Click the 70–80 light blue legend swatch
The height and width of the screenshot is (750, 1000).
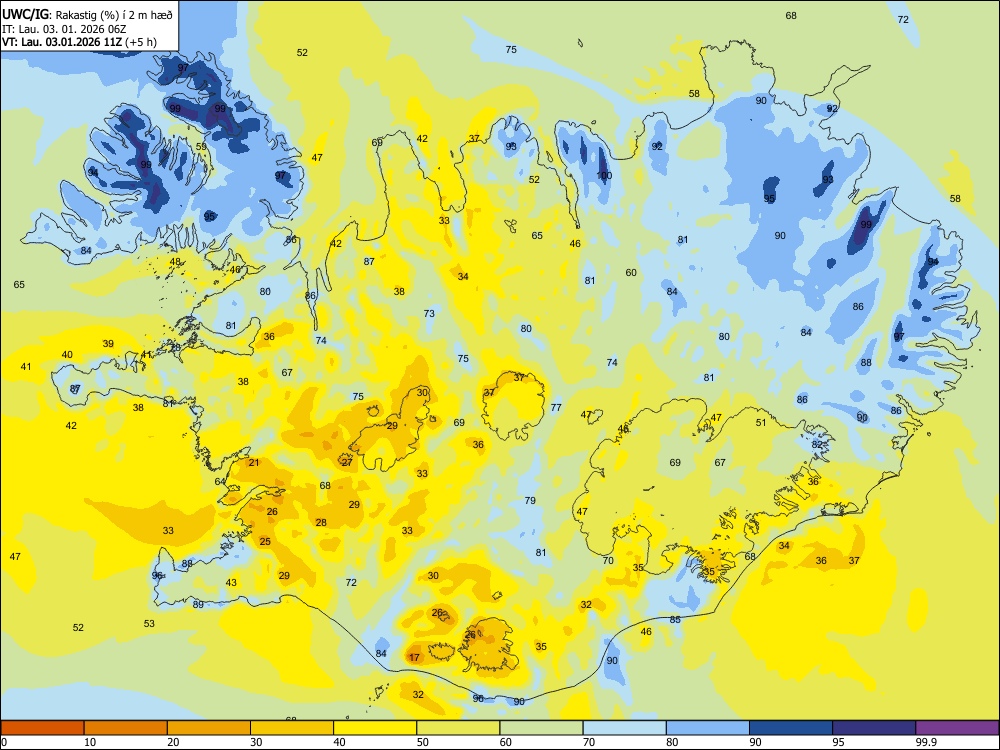tap(624, 728)
